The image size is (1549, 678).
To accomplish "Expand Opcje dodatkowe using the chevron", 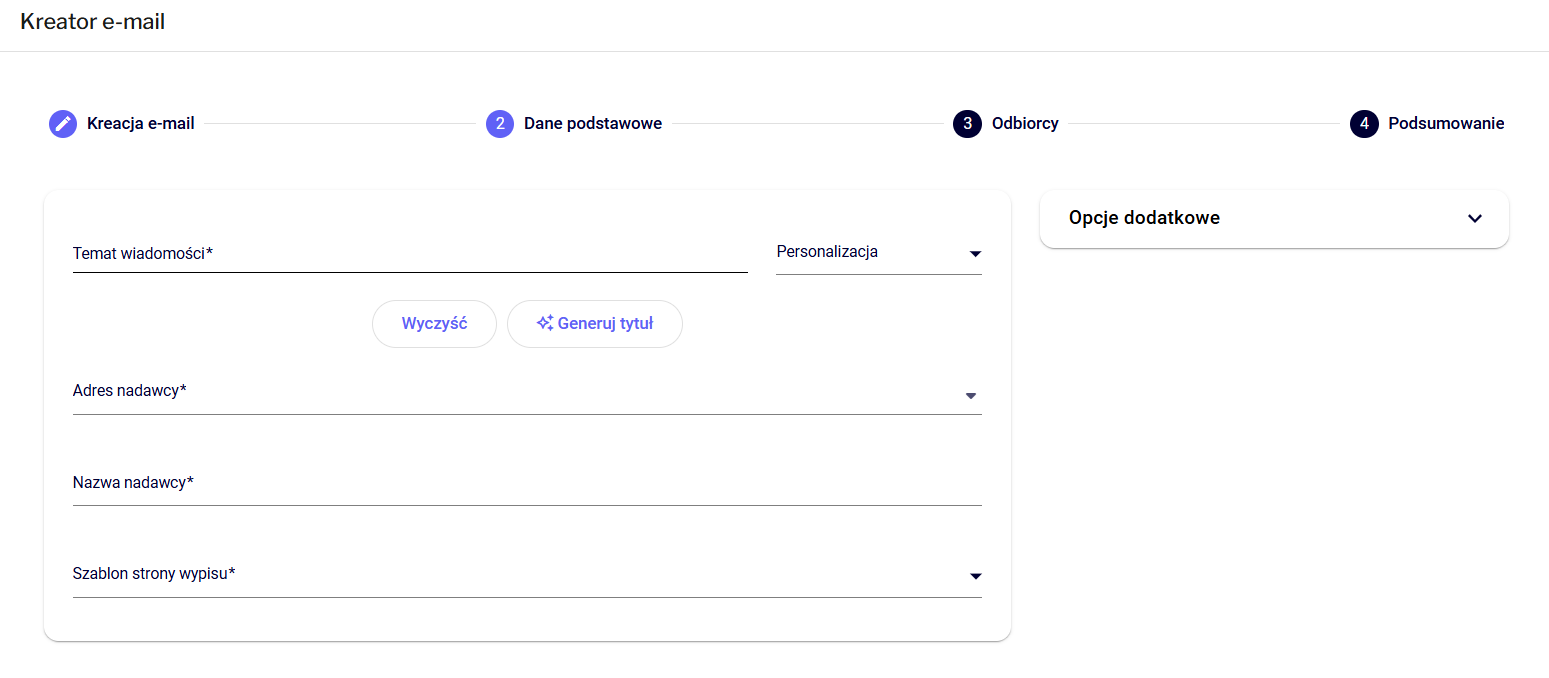I will [x=1474, y=218].
